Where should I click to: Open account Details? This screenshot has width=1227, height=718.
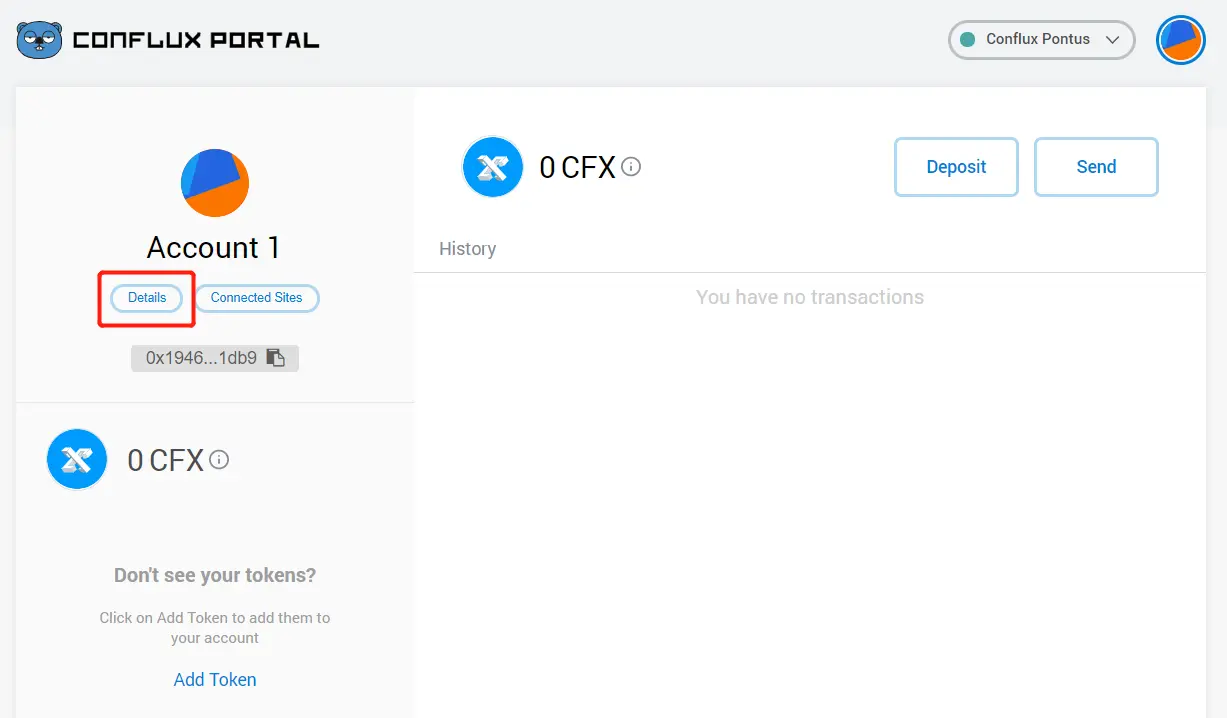(147, 298)
